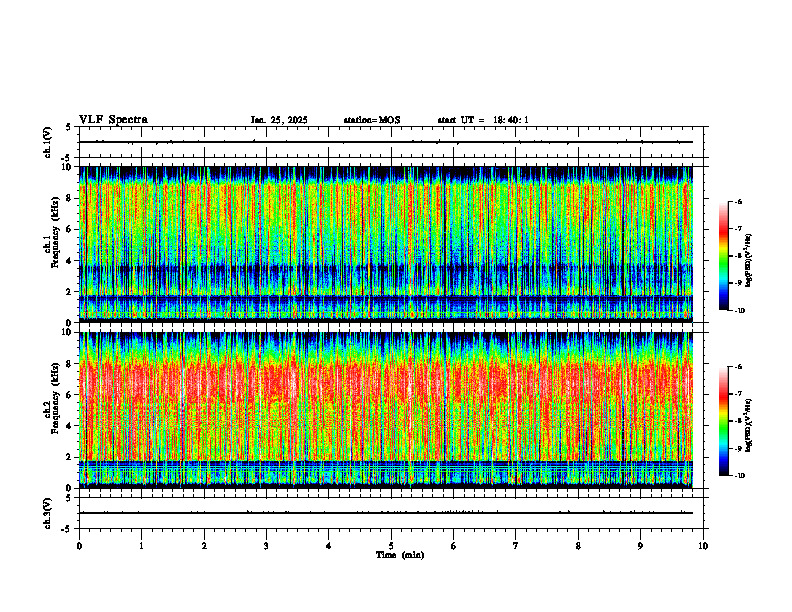The image size is (792, 612).
Task: Click the '4' kHz tick on ch.1 spectrogram
Action: 70,261
